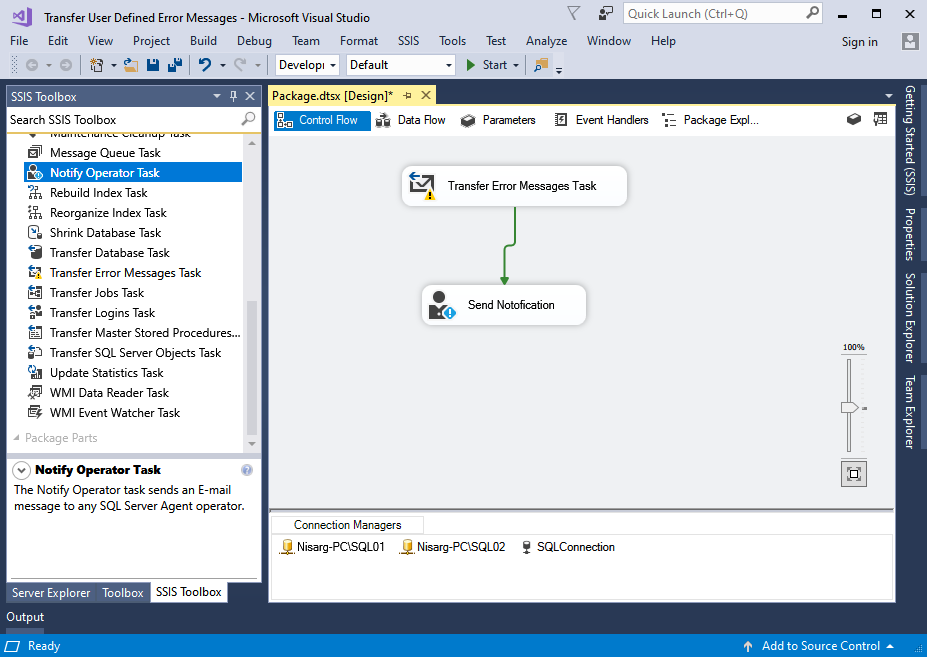Viewport: 927px width, 657px height.
Task: Click the Open File toolbar icon
Action: click(x=131, y=65)
